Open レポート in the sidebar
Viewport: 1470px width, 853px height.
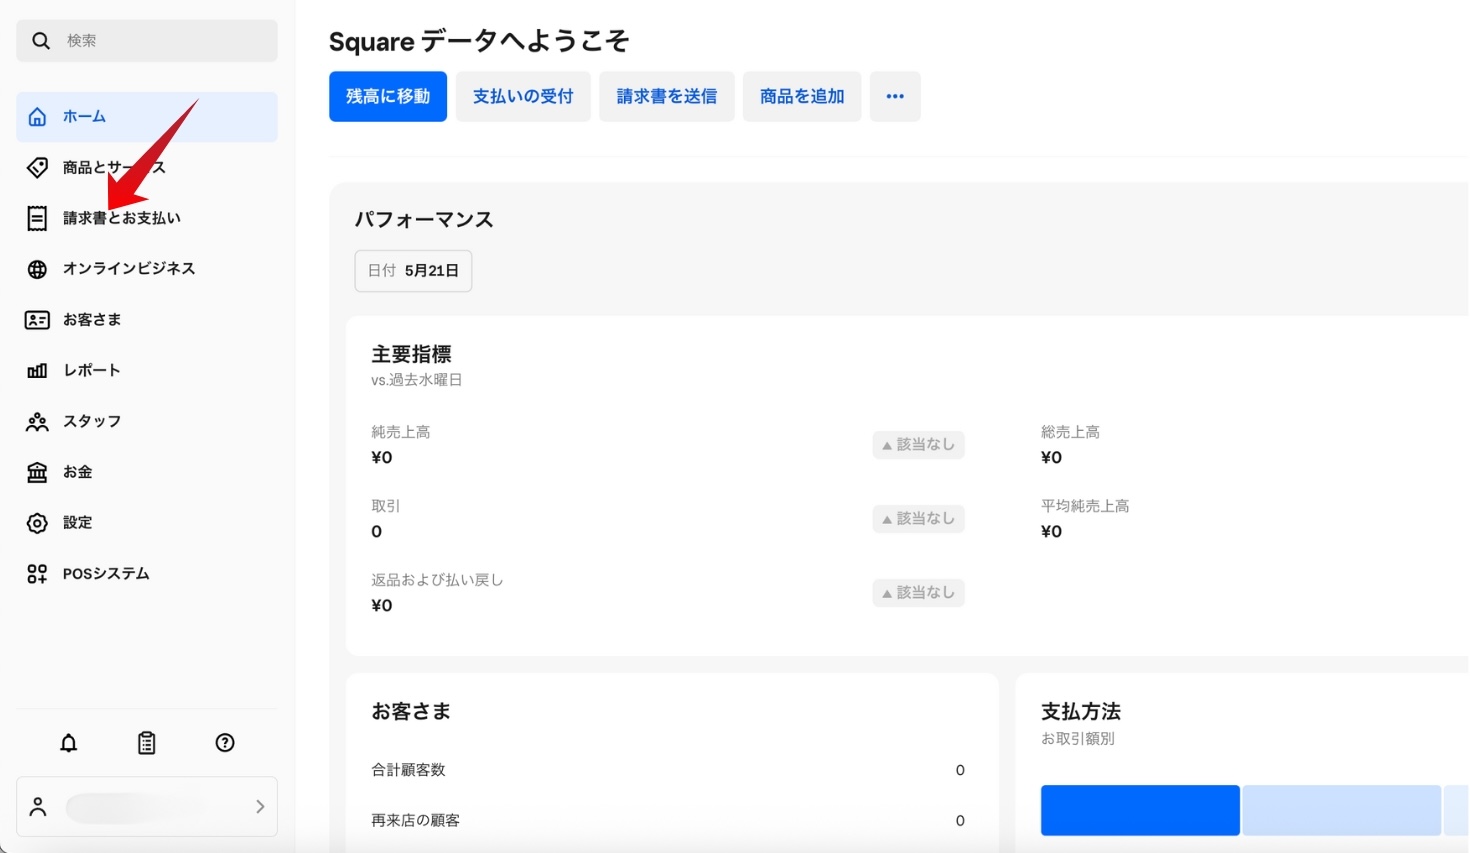click(x=147, y=370)
